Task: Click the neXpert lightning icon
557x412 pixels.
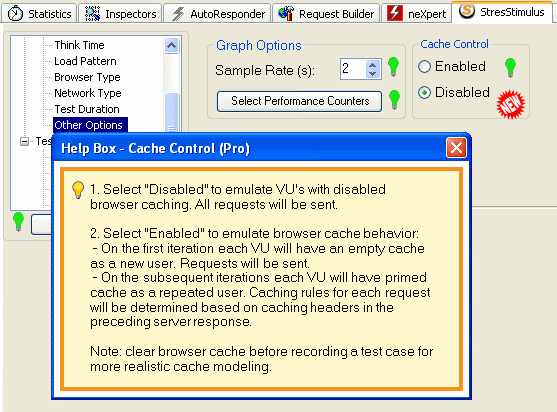Action: coord(395,13)
